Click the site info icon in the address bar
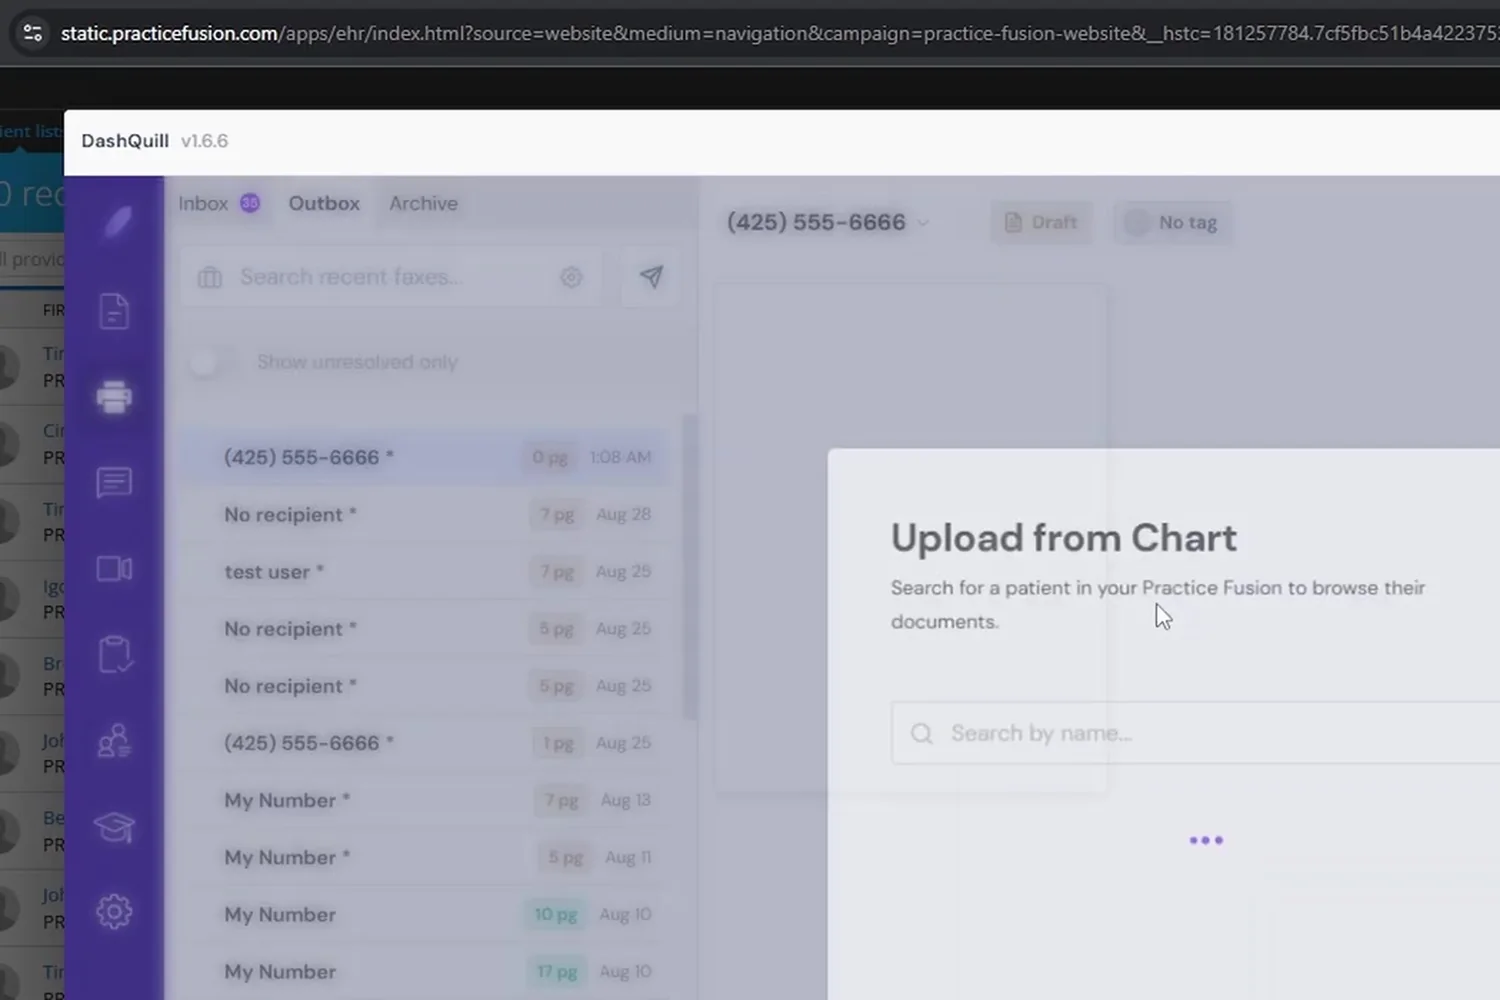Viewport: 1500px width, 1000px height. click(32, 33)
